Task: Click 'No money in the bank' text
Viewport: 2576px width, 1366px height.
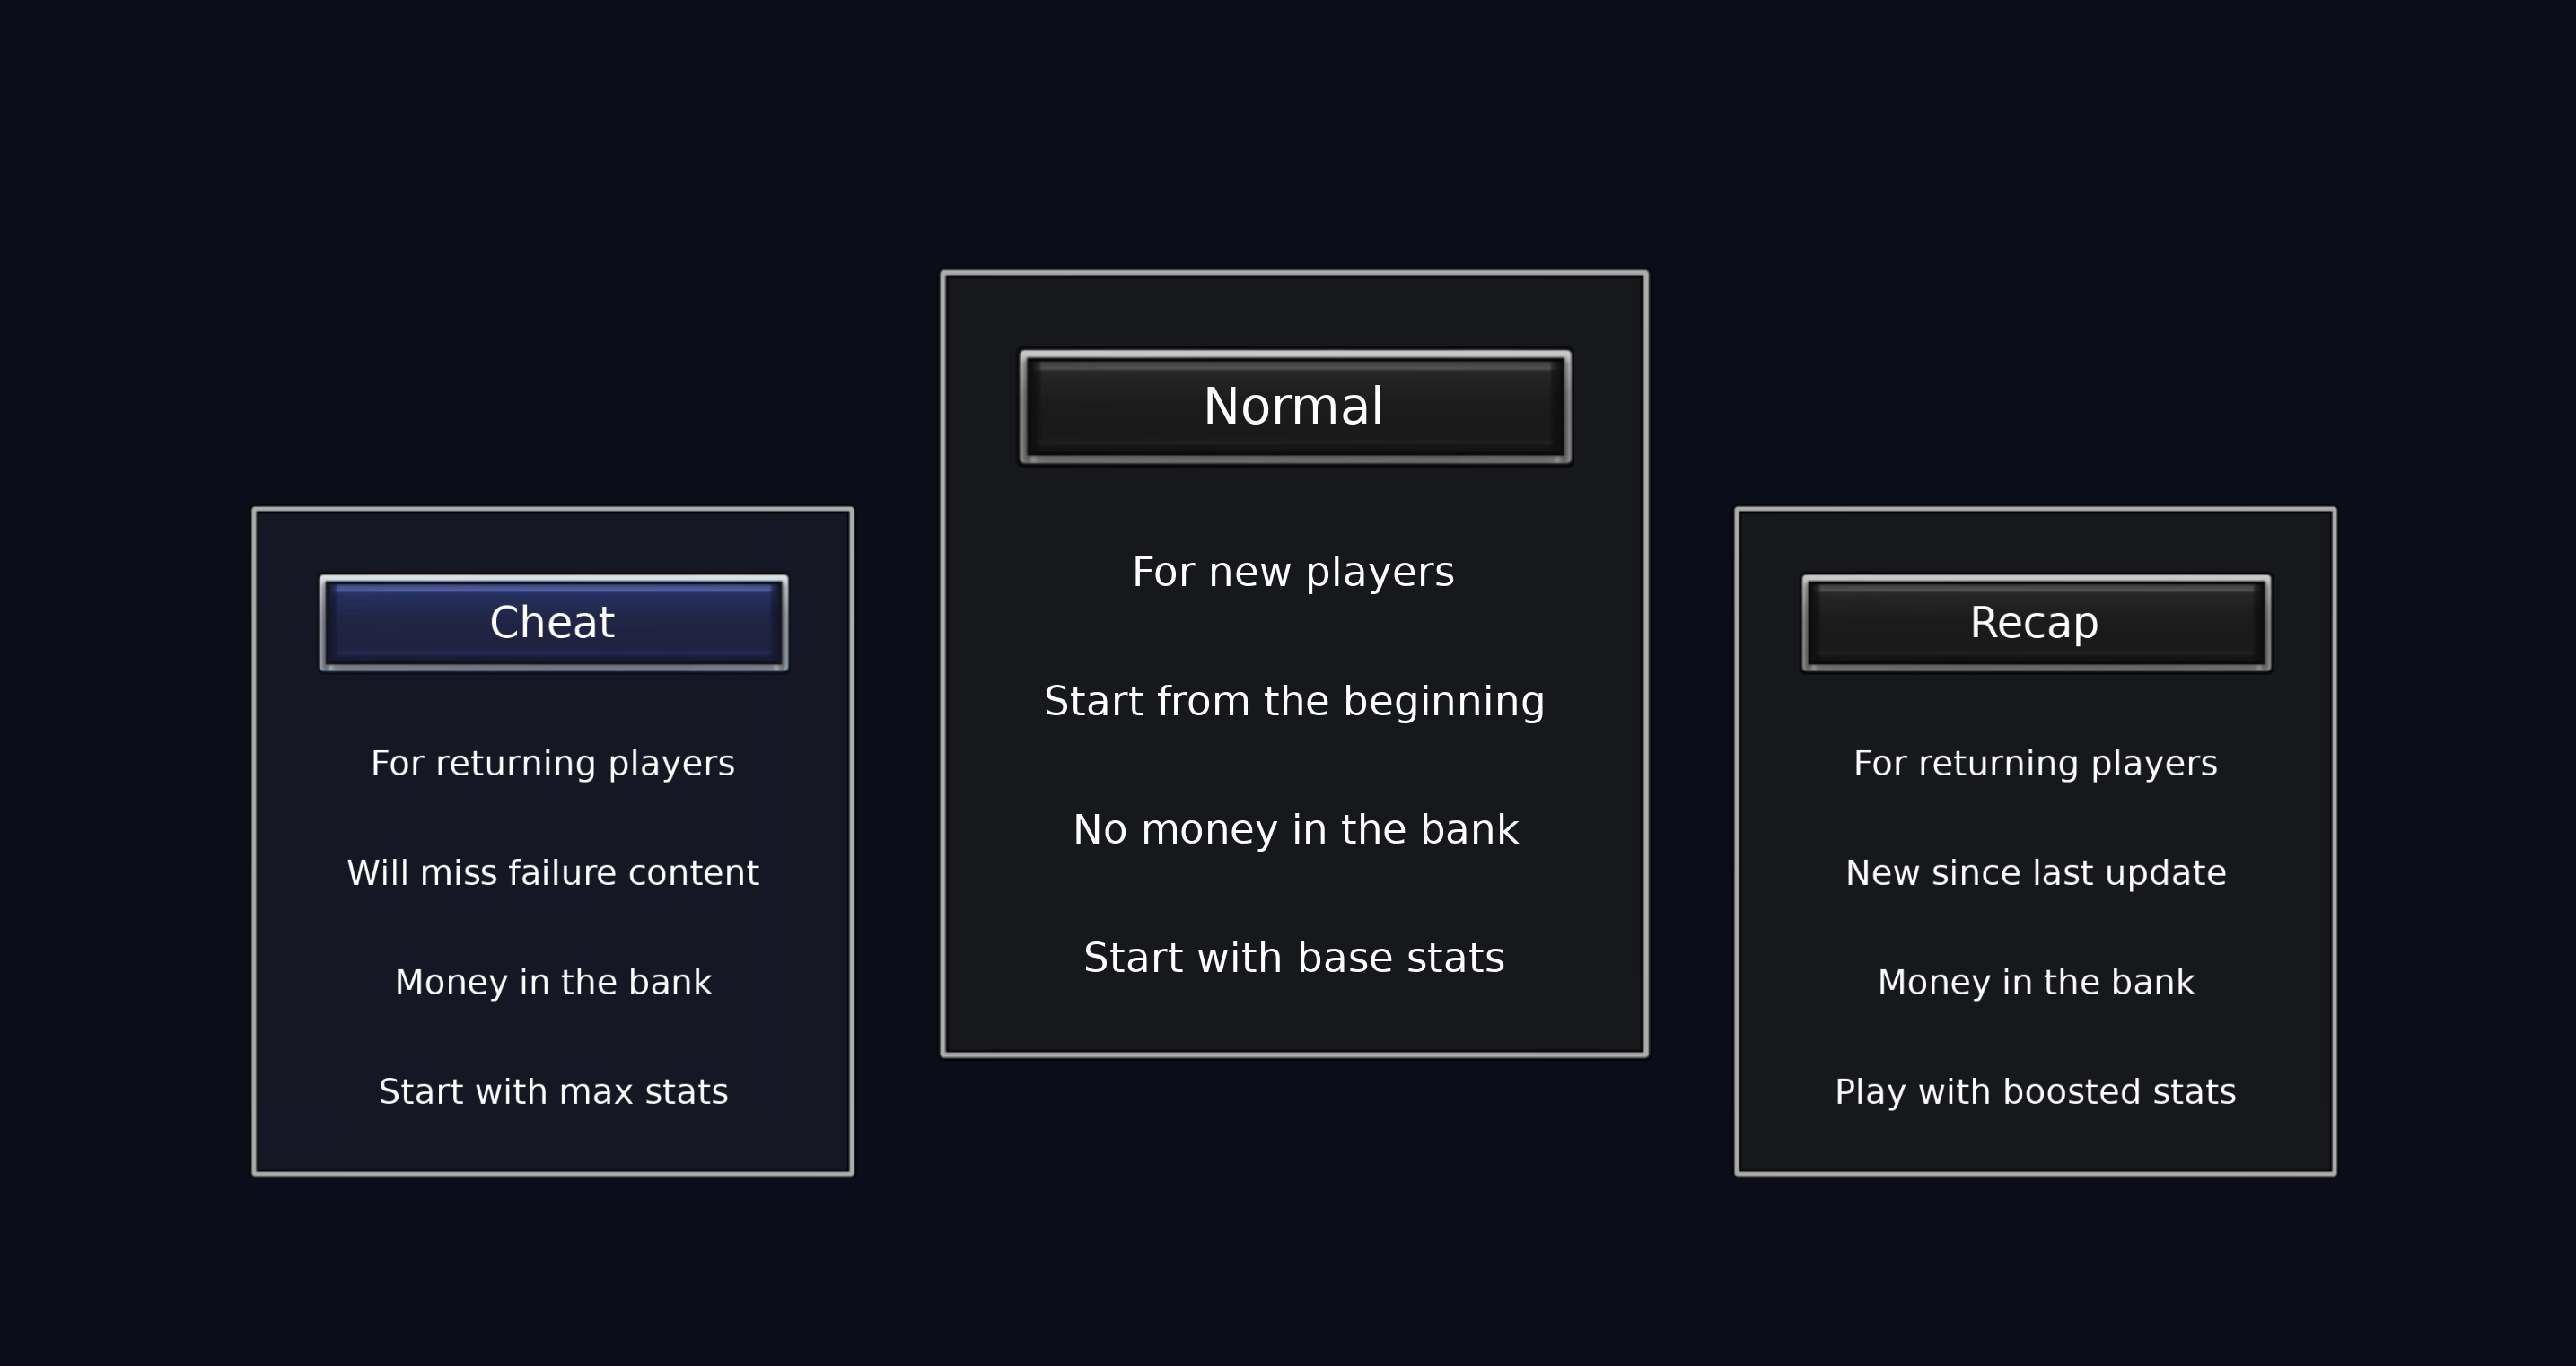Action: coord(1295,829)
